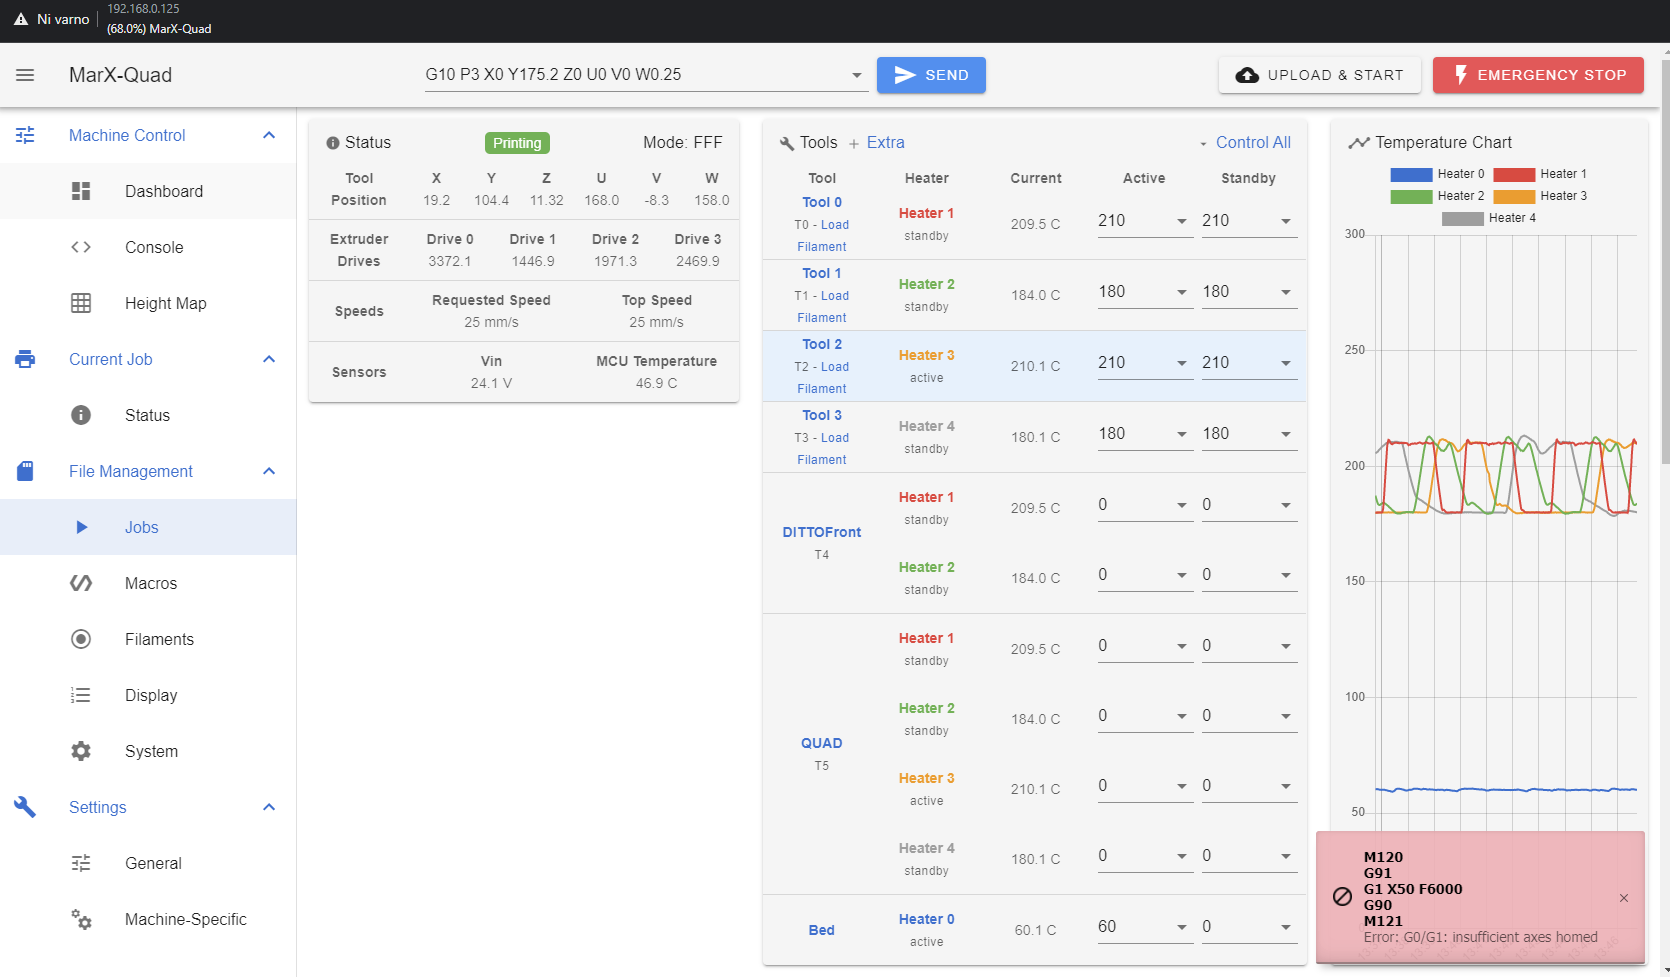Click DITTOFront tool T4 link
1670x977 pixels.
[822, 532]
